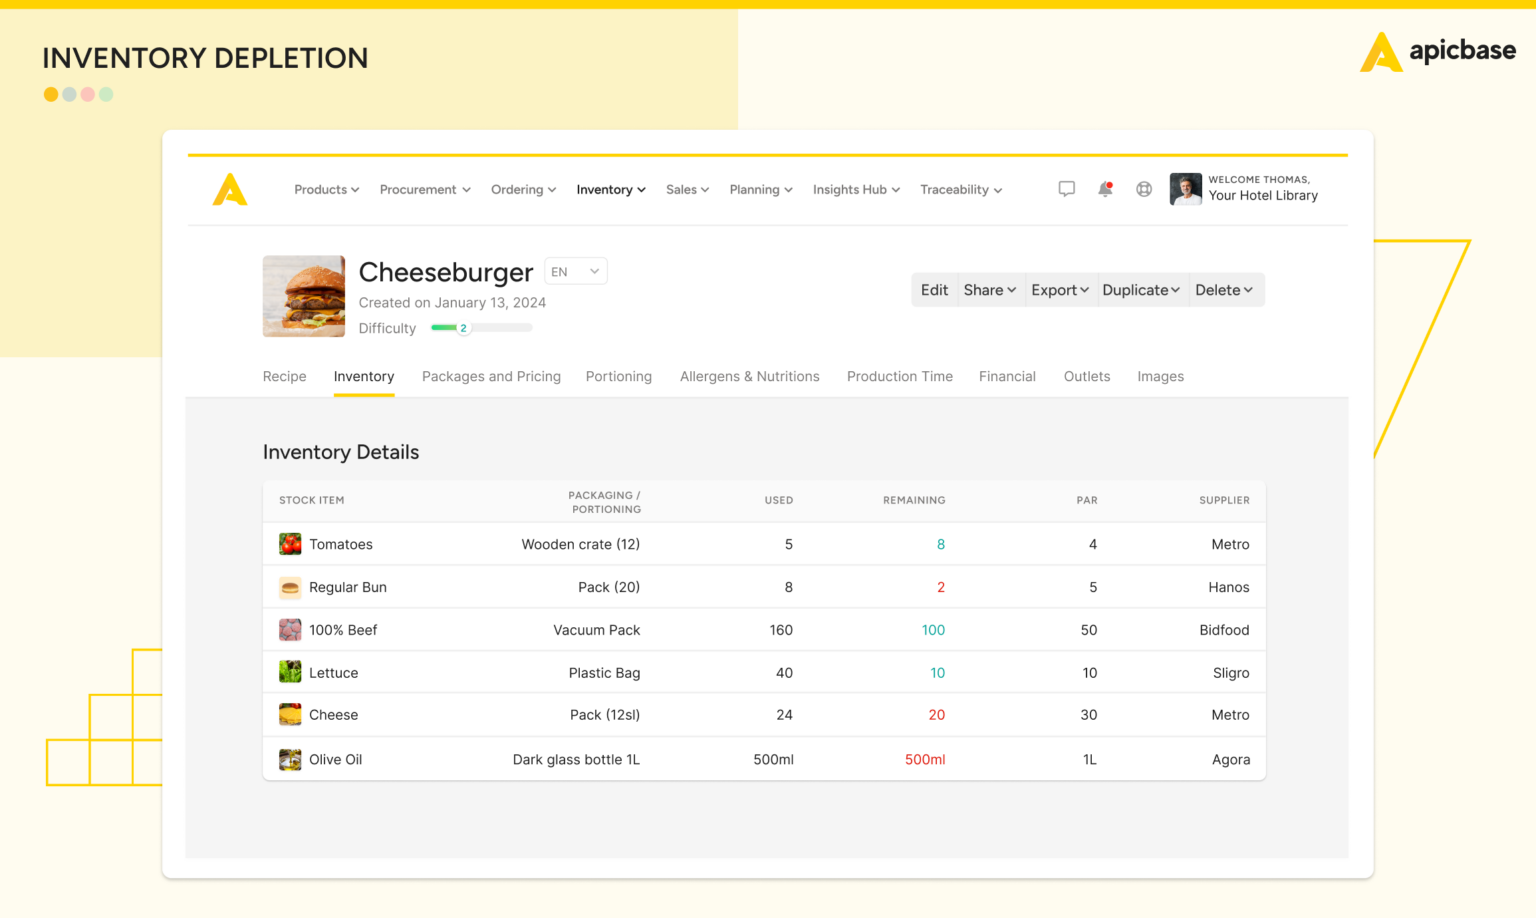Click the difficulty level progress bar
This screenshot has height=918, width=1536.
click(481, 327)
